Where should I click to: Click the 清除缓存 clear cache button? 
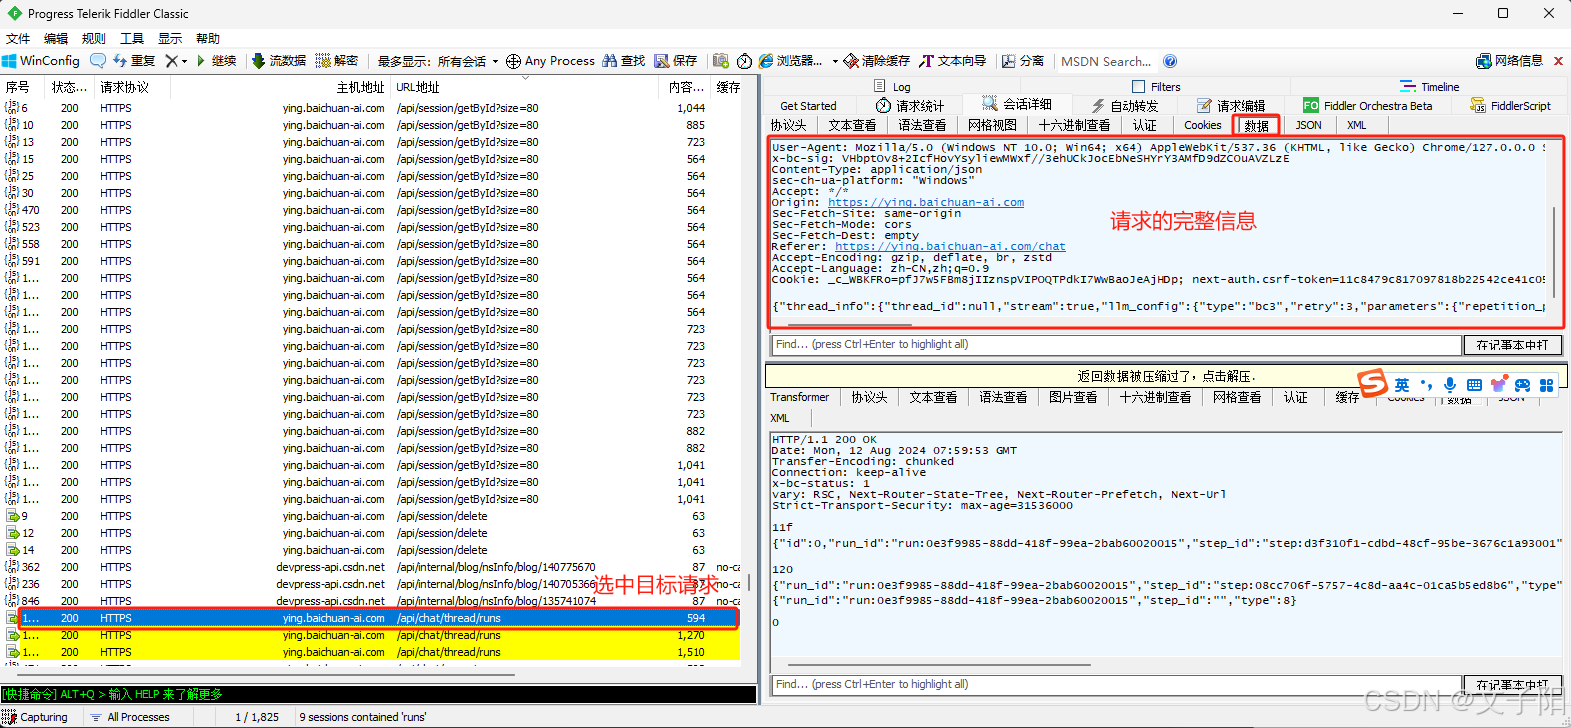coord(877,61)
